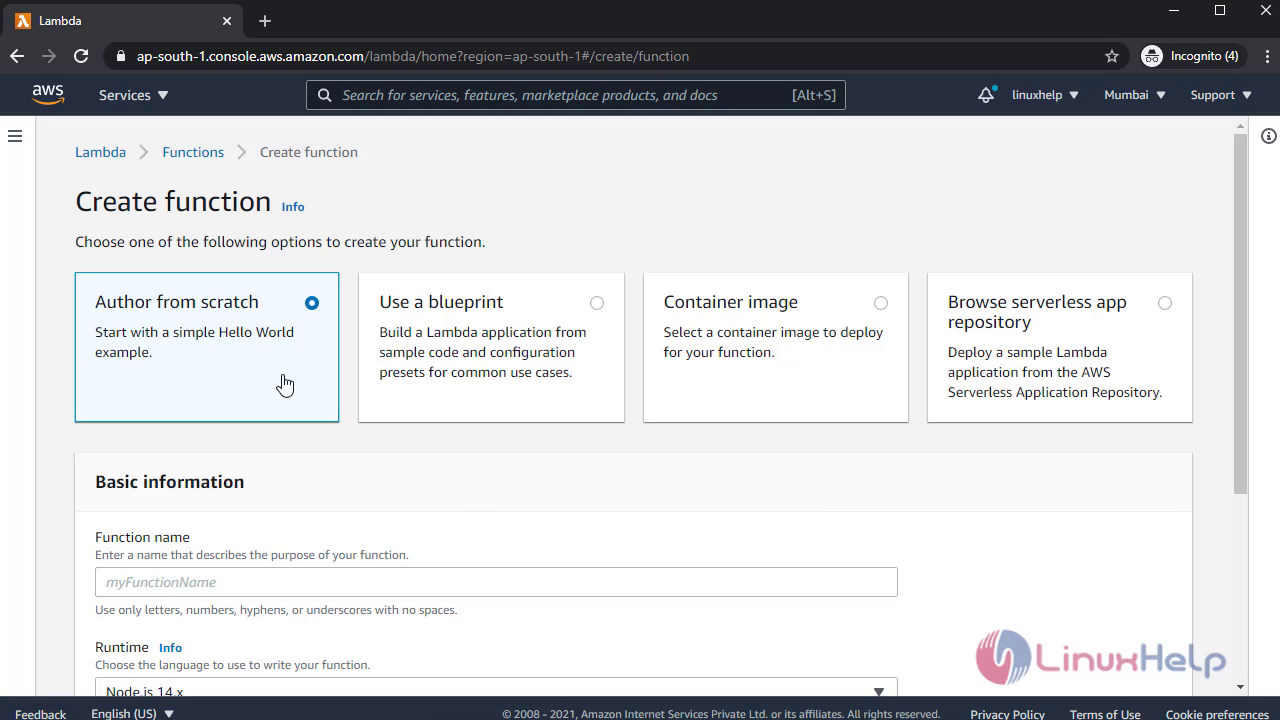This screenshot has height=720, width=1280.
Task: Open the notifications bell icon
Action: click(x=986, y=95)
